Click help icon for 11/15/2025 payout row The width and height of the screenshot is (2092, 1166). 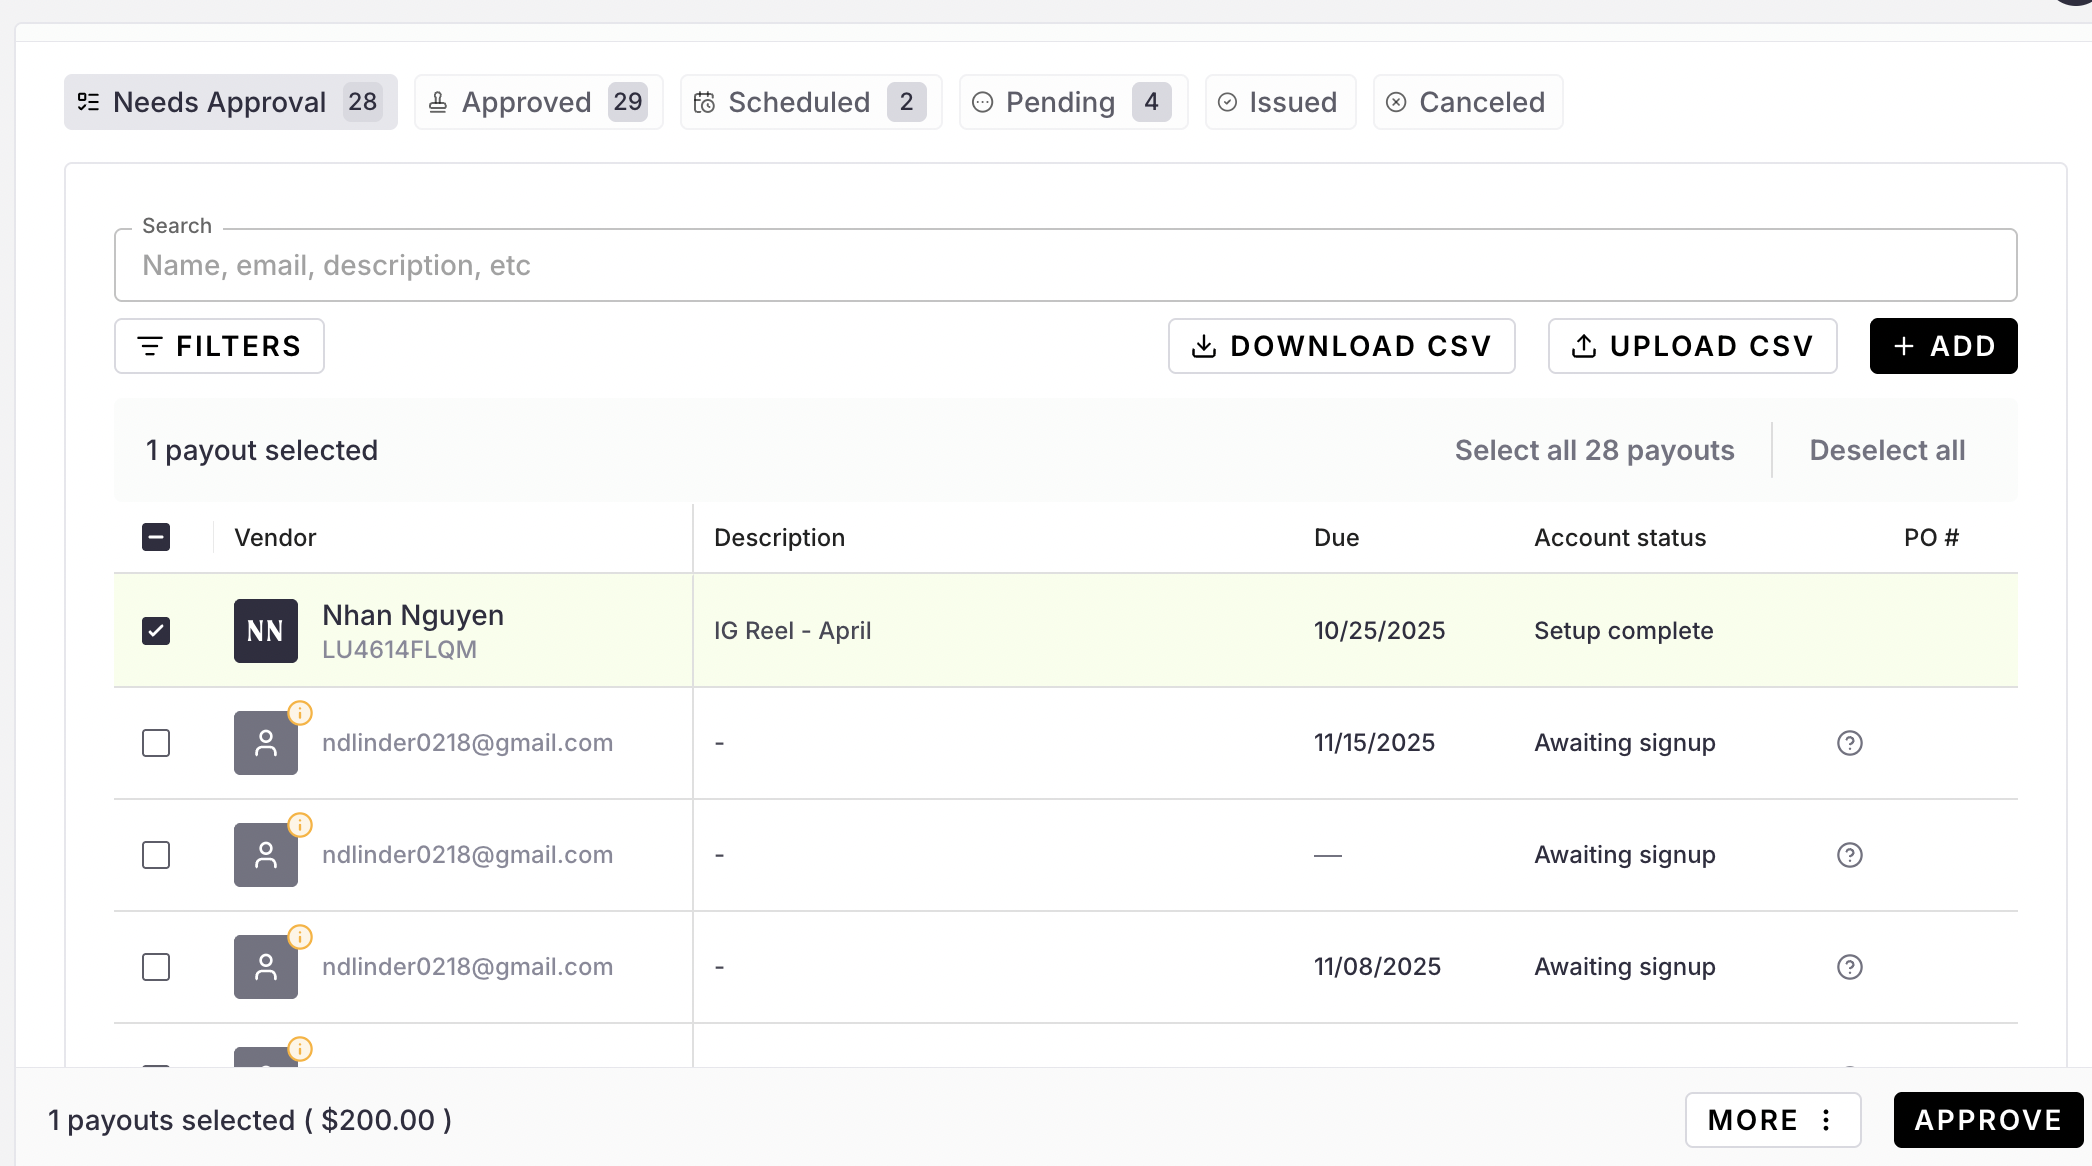coord(1849,743)
